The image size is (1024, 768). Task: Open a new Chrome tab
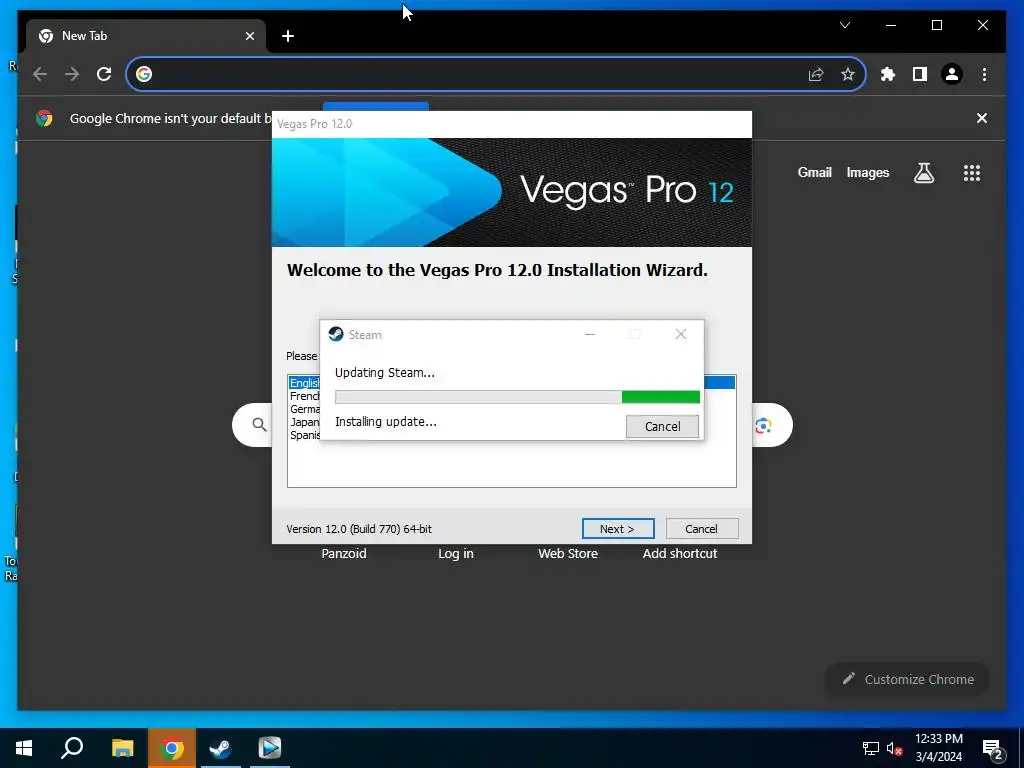pos(287,36)
